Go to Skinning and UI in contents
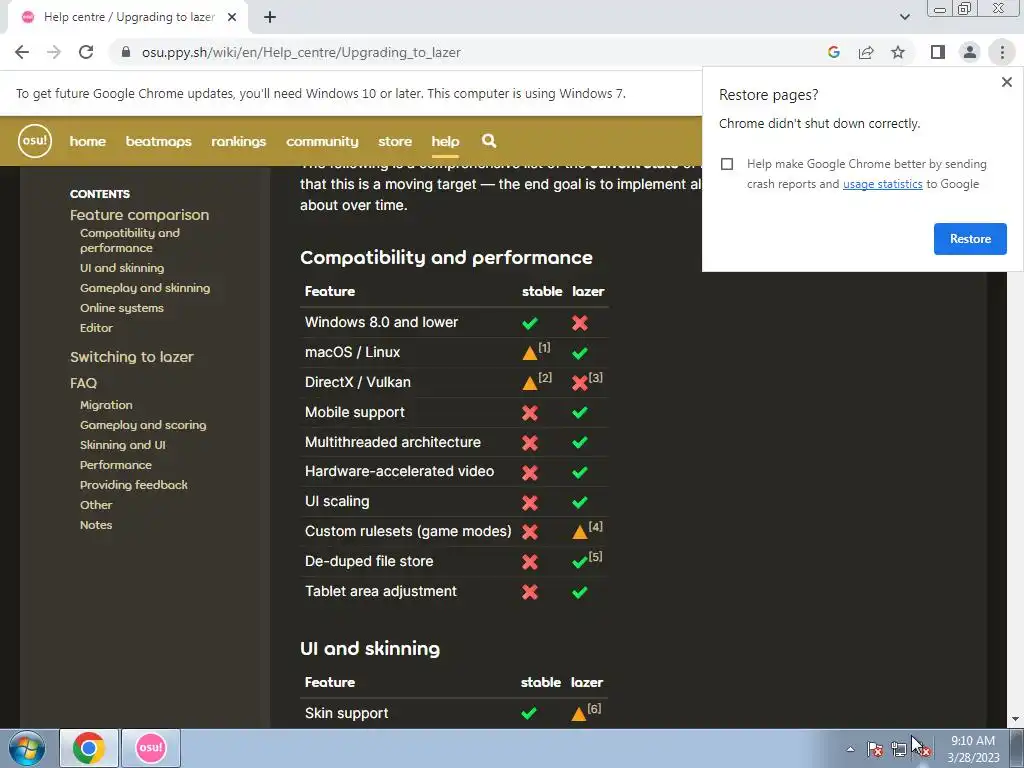 click(x=123, y=445)
